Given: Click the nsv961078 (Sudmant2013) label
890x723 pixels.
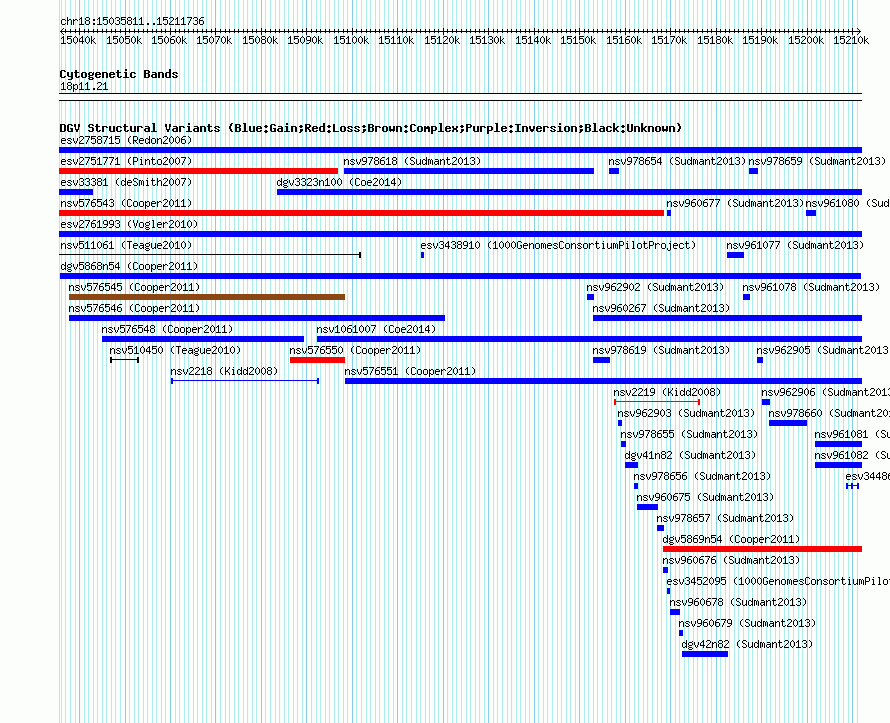Looking at the screenshot, I should 811,287.
